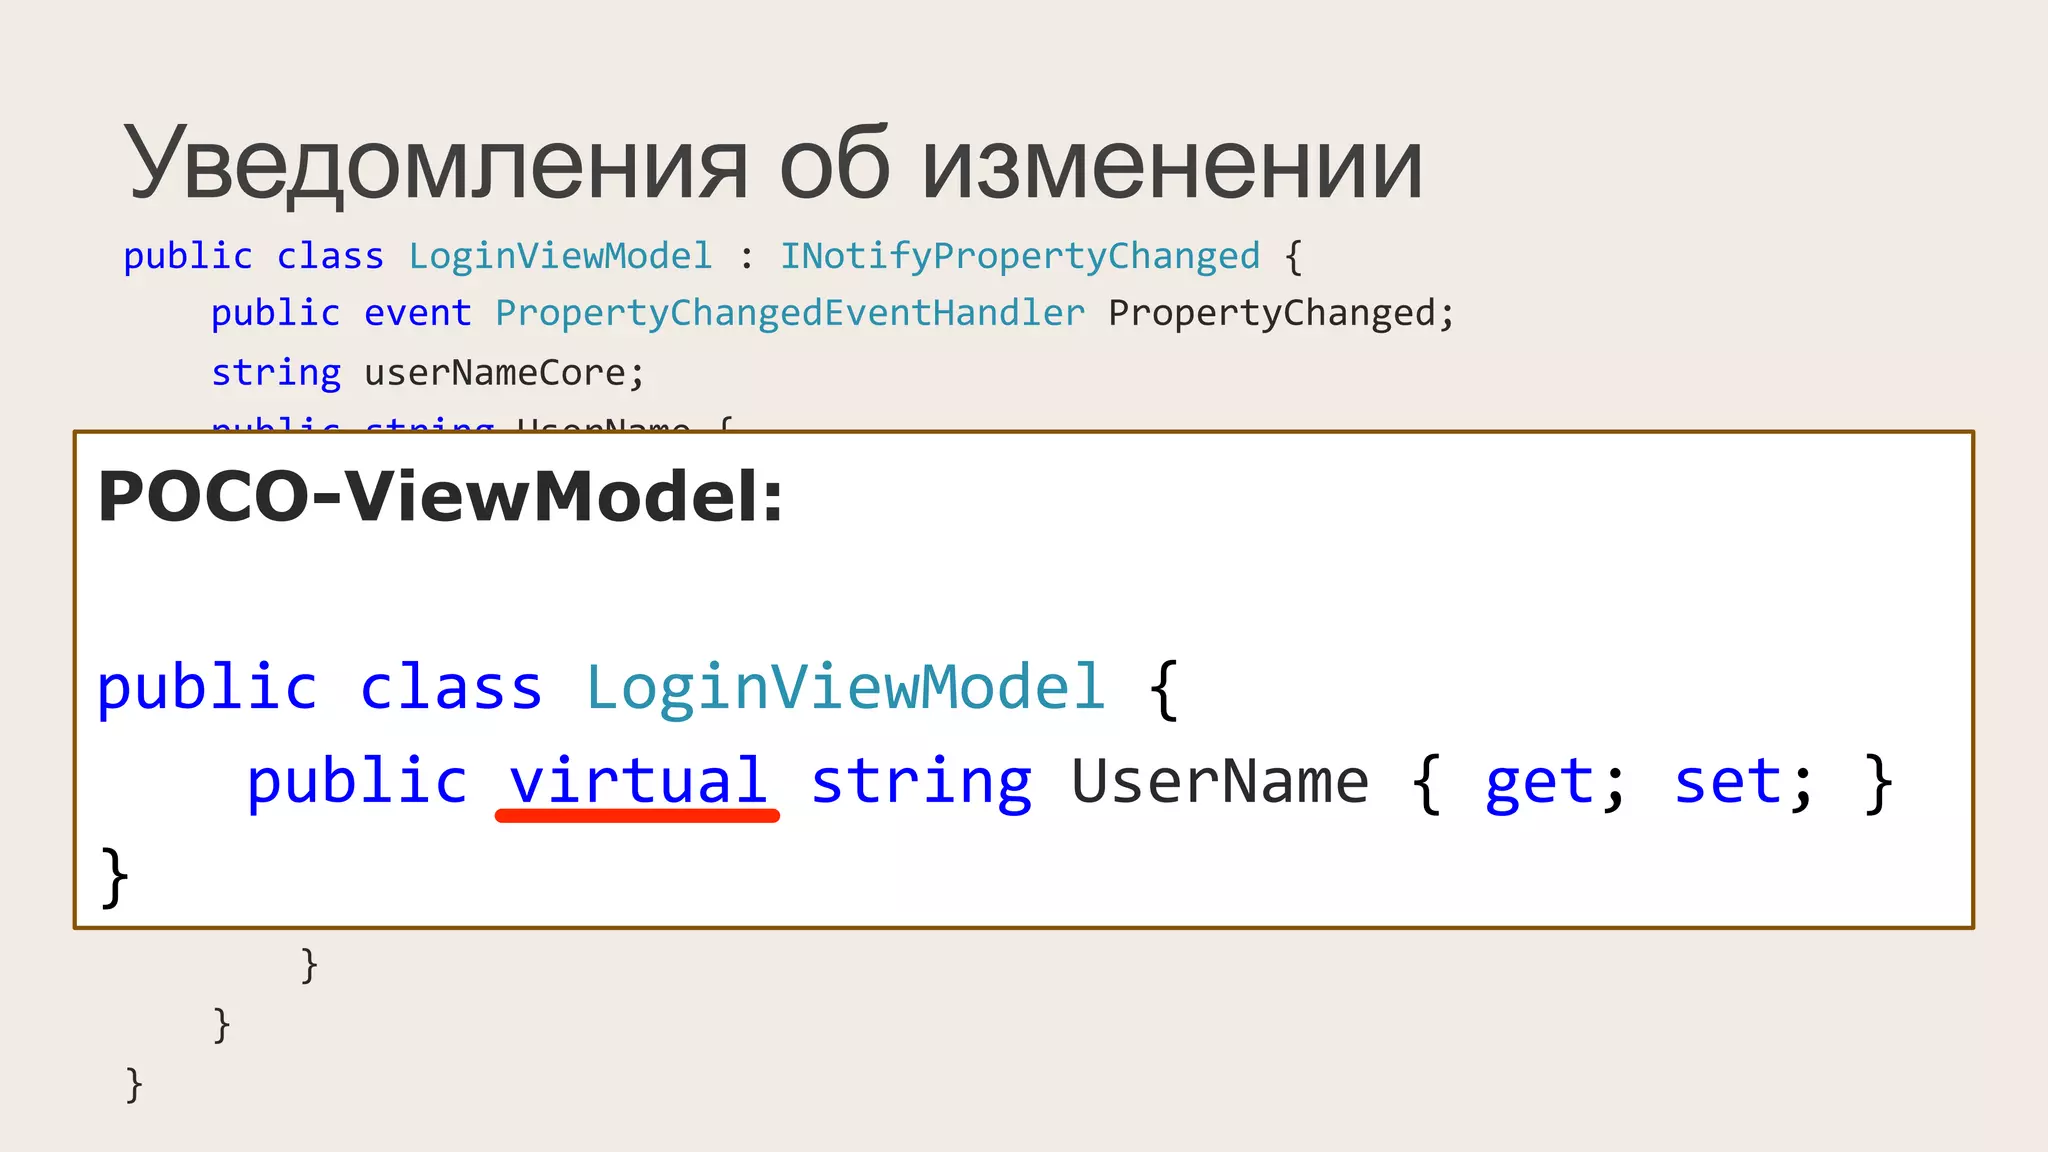2048x1152 pixels.
Task: Click the "userNameCore;" field text
Action: click(505, 373)
